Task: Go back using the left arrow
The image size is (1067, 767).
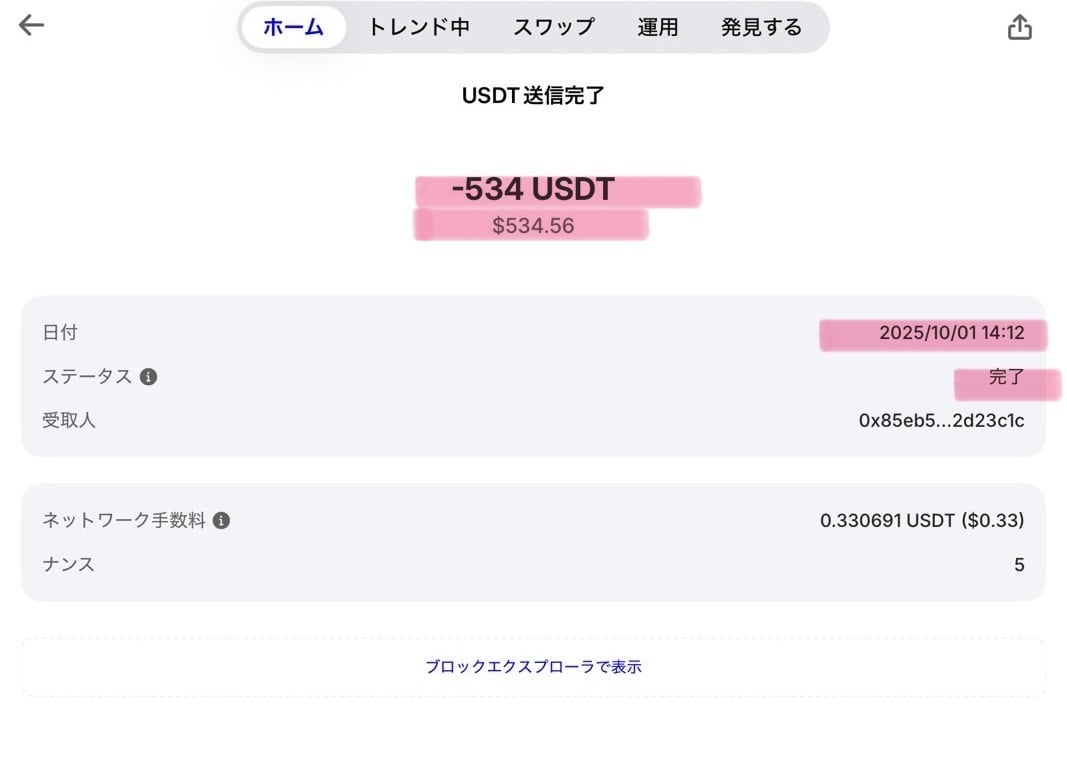Action: coord(32,25)
